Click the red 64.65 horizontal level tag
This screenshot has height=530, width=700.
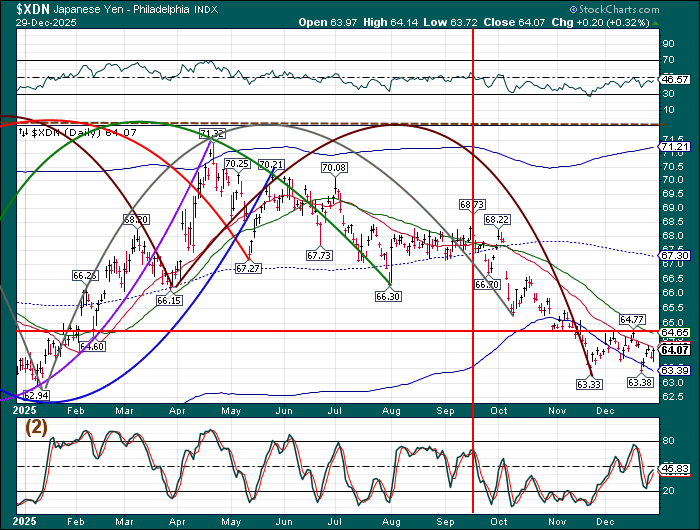675,332
